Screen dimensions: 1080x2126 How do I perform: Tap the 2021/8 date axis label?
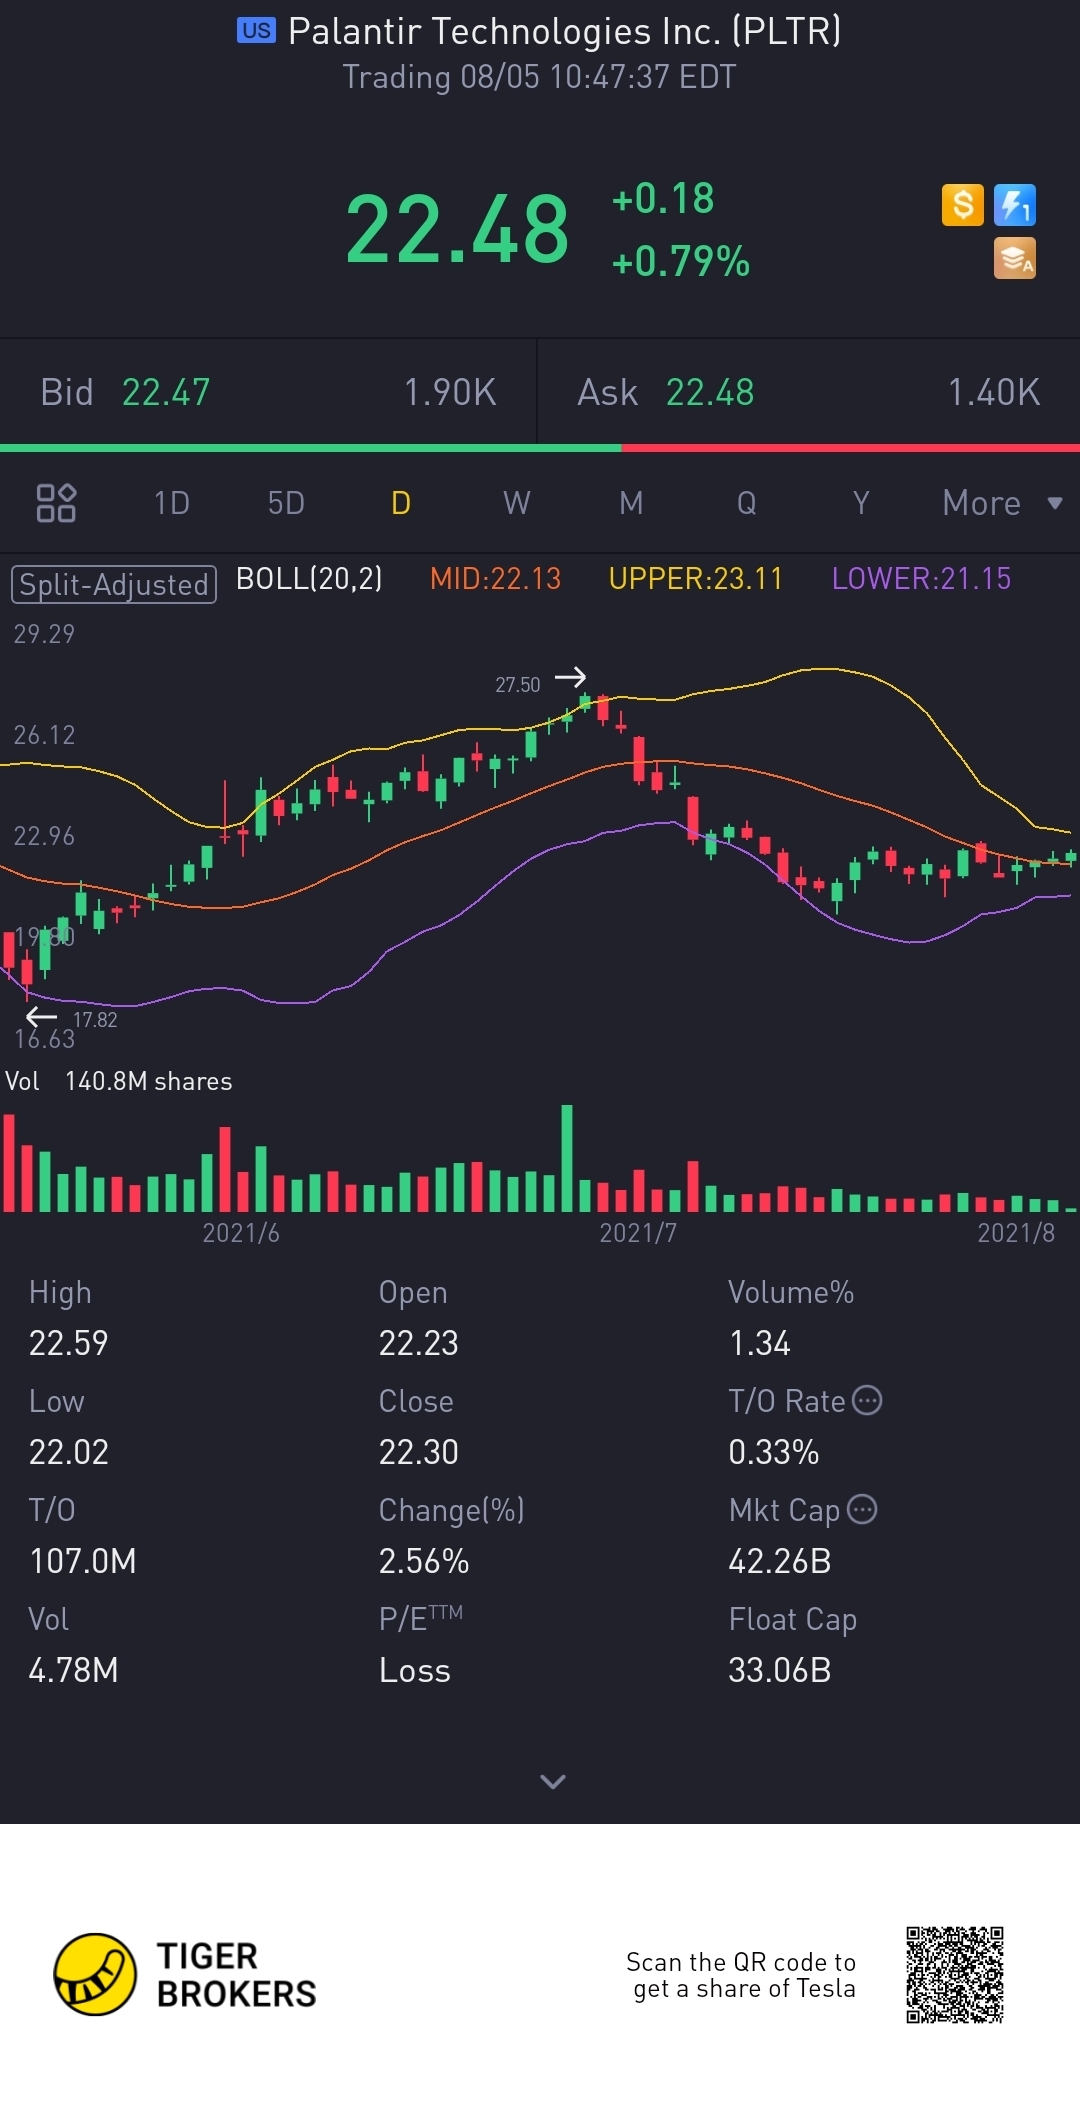1016,1233
